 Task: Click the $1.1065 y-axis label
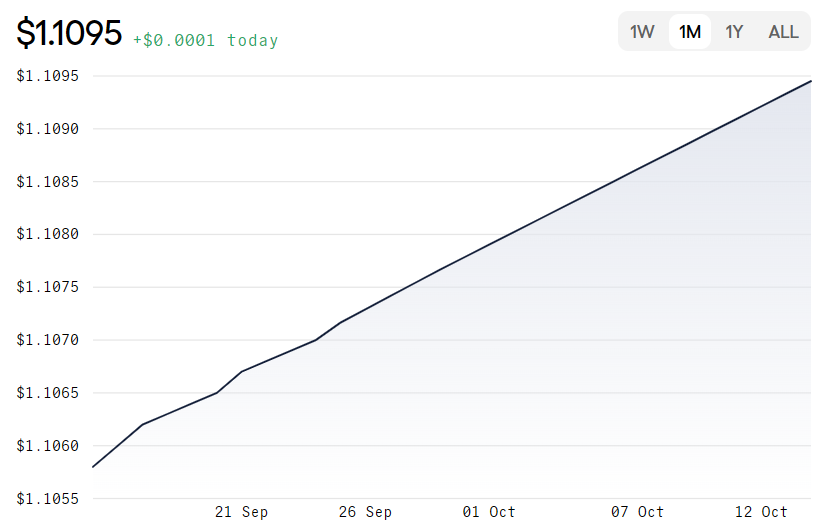pos(48,393)
